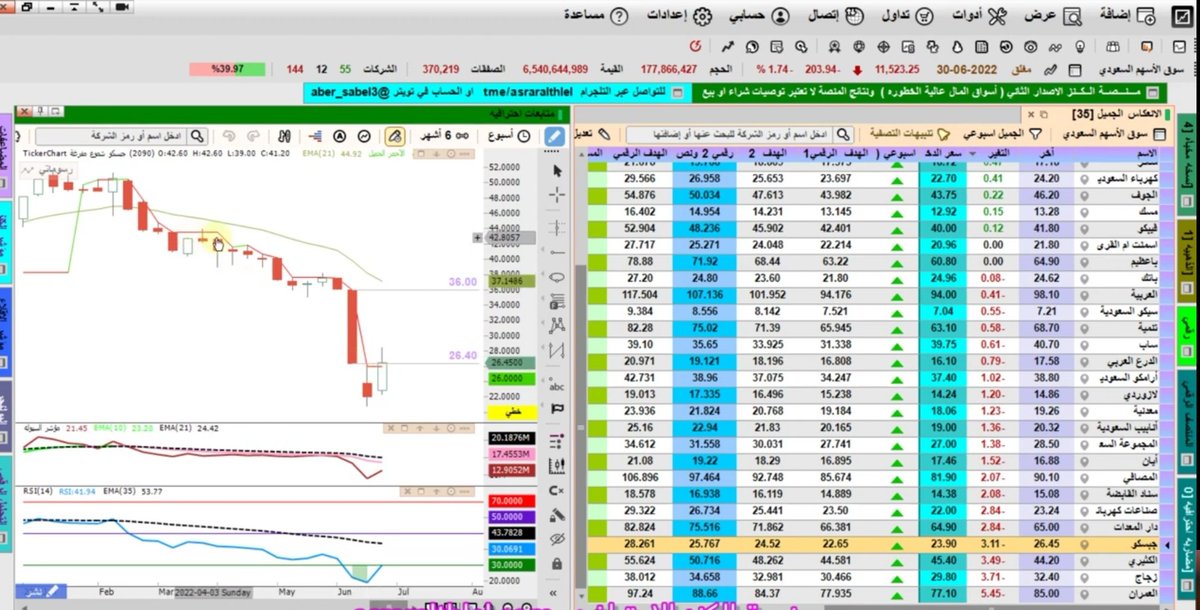Click the red refresh icon in top toolbar

pos(696,46)
